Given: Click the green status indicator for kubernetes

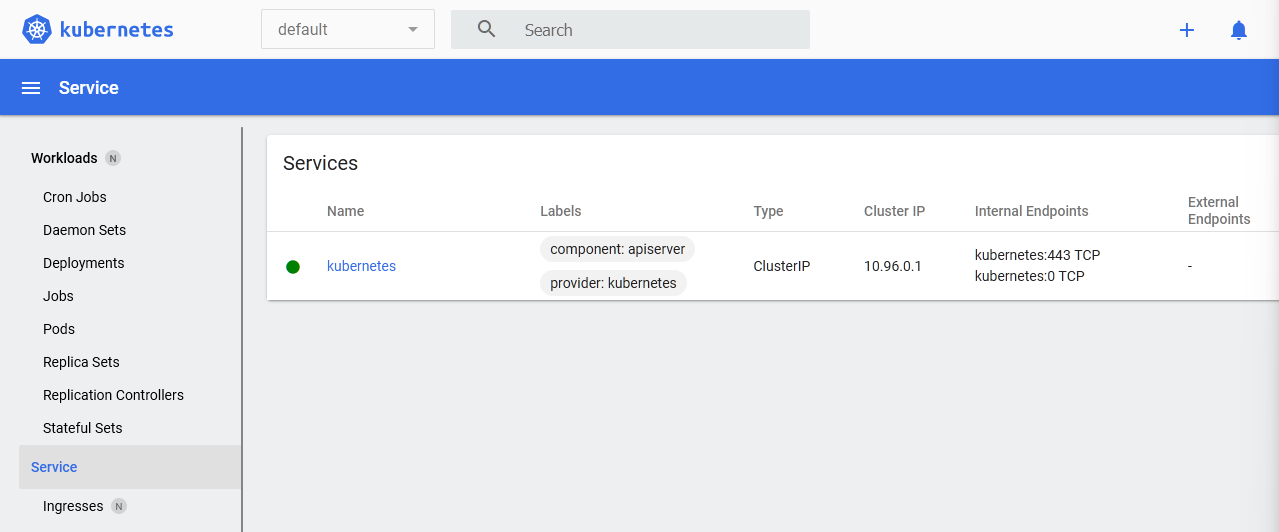Looking at the screenshot, I should coord(293,267).
